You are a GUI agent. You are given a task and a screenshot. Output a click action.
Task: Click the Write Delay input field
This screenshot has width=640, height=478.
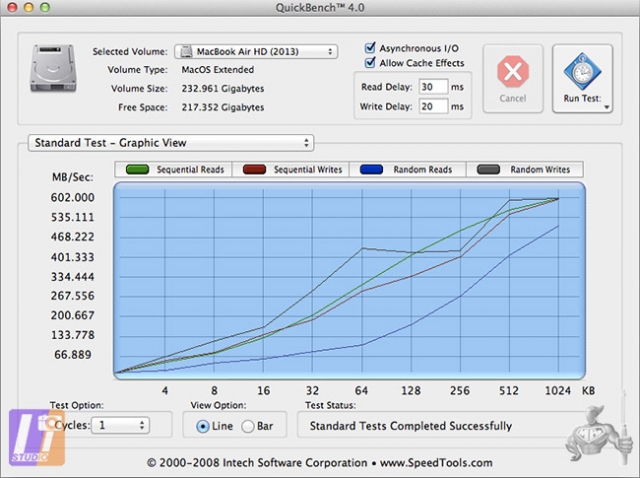433,107
